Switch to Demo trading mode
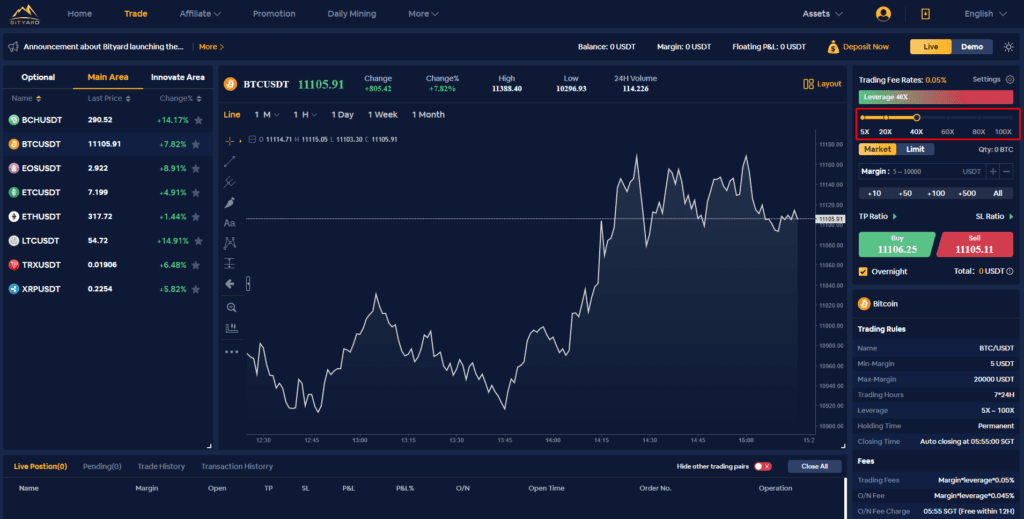This screenshot has width=1024, height=519. [972, 47]
